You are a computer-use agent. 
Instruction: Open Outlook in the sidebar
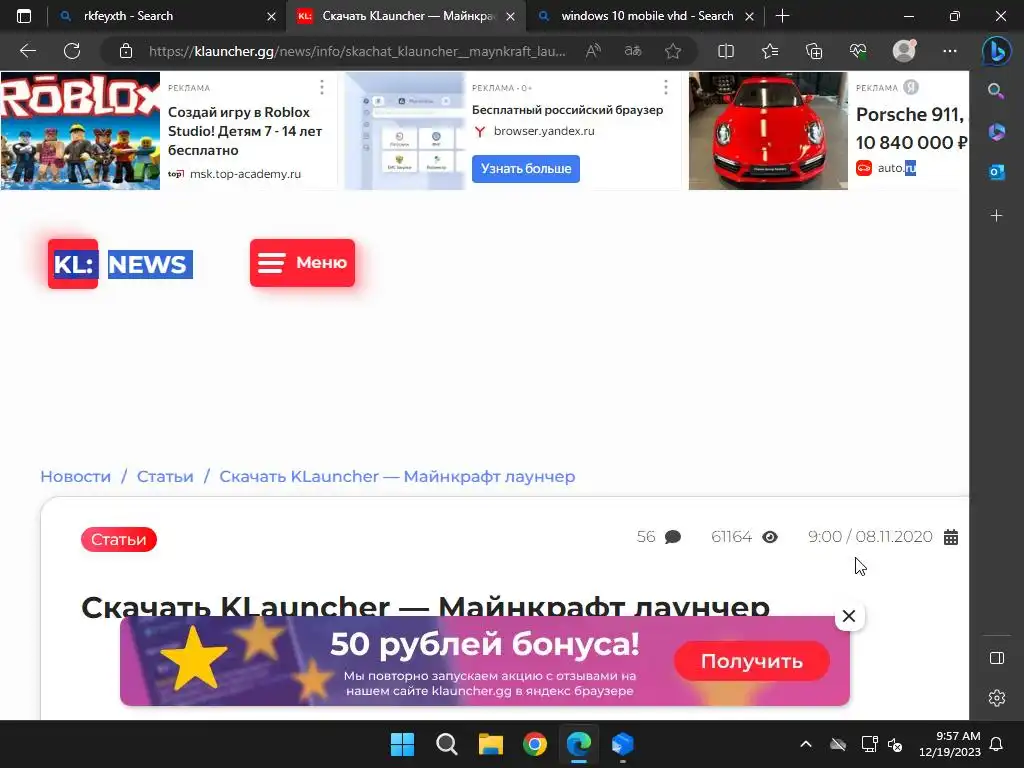996,172
